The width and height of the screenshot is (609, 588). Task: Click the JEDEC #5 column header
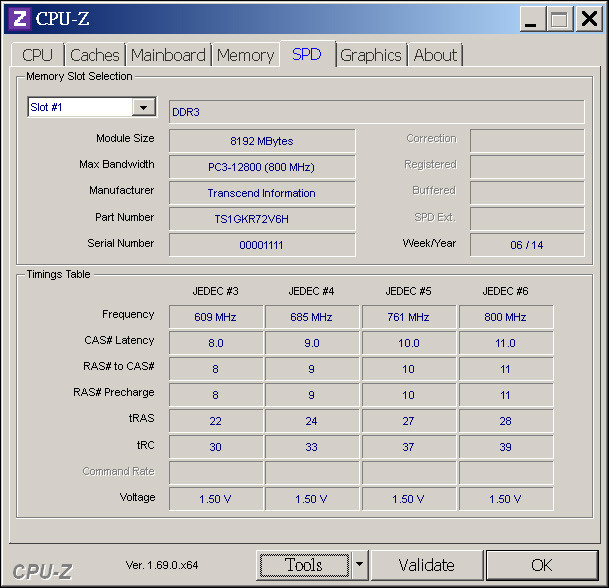tap(408, 291)
